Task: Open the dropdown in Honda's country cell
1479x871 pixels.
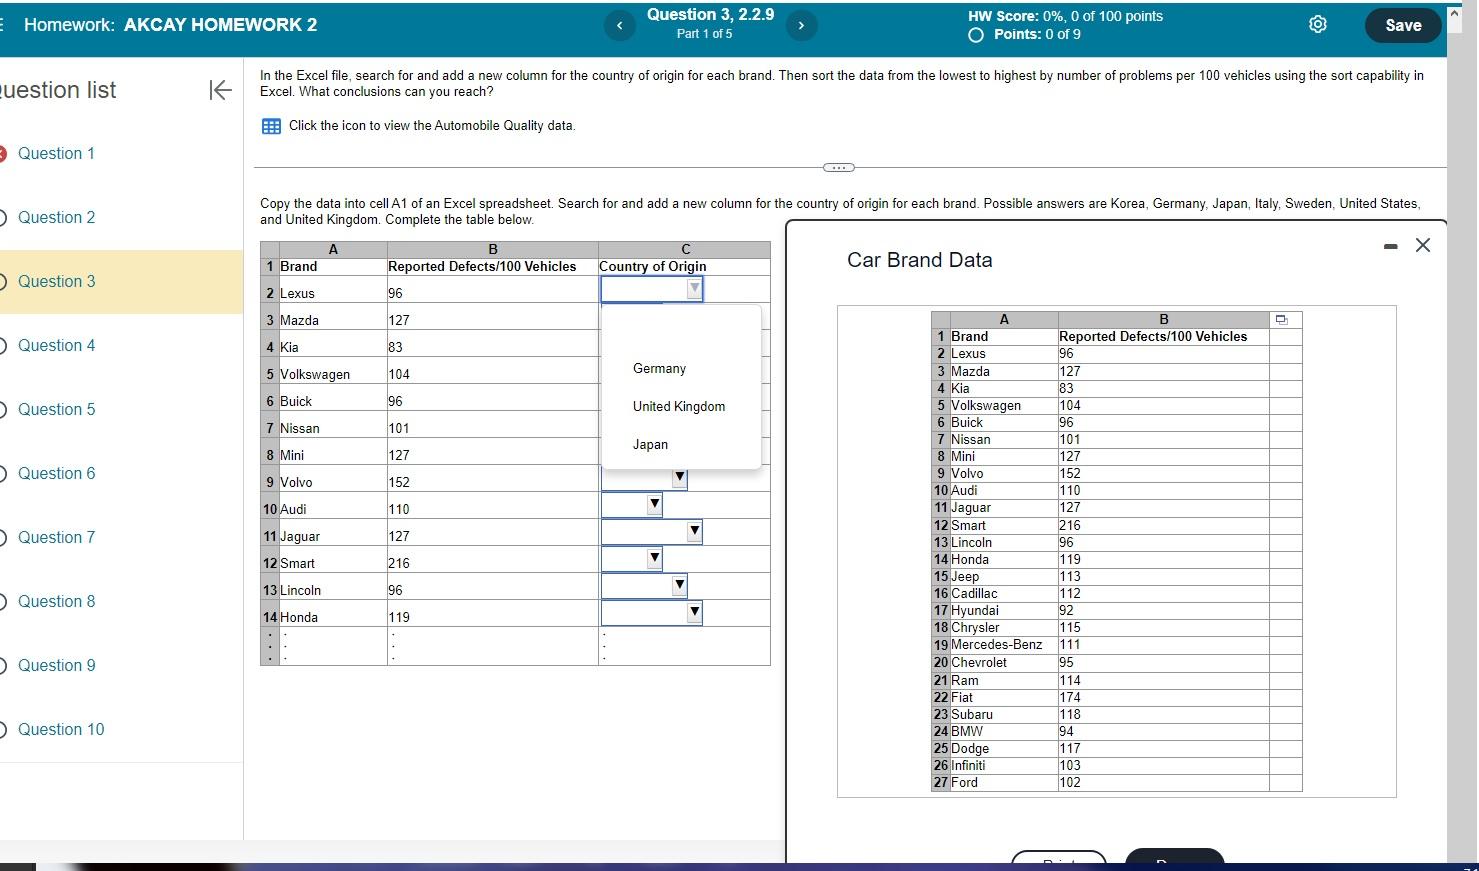Action: point(693,612)
